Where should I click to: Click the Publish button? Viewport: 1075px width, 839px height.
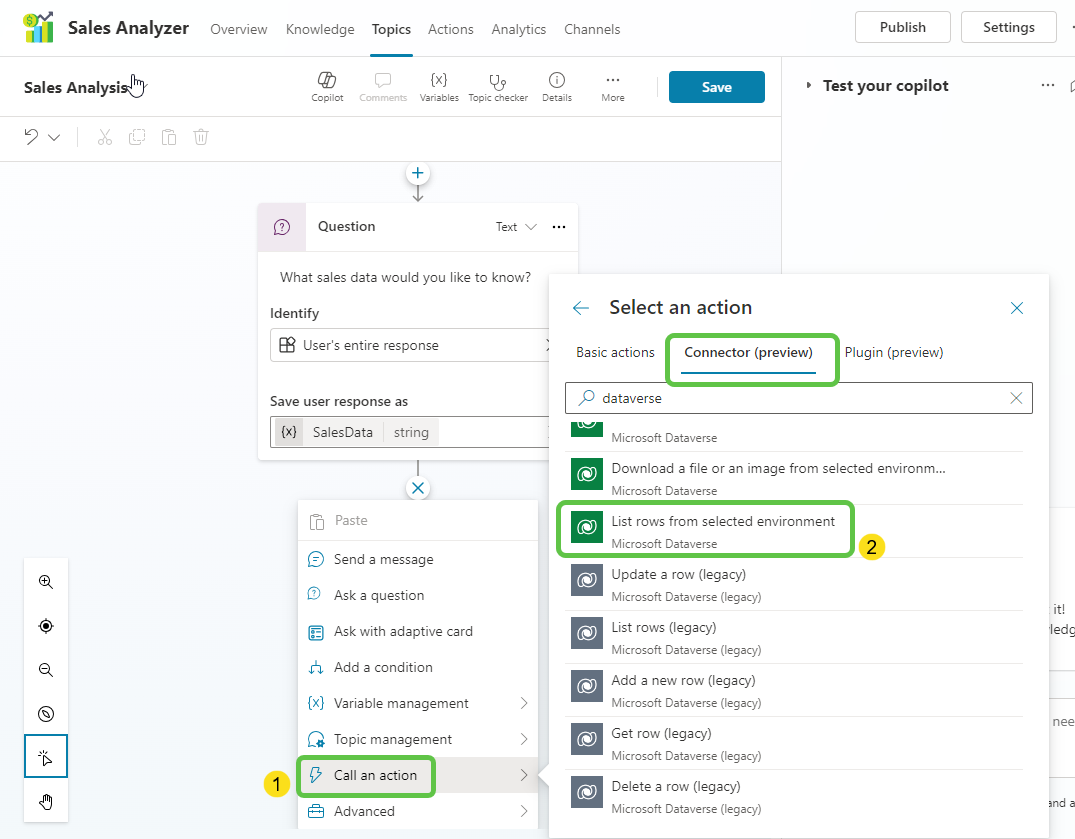coord(902,27)
